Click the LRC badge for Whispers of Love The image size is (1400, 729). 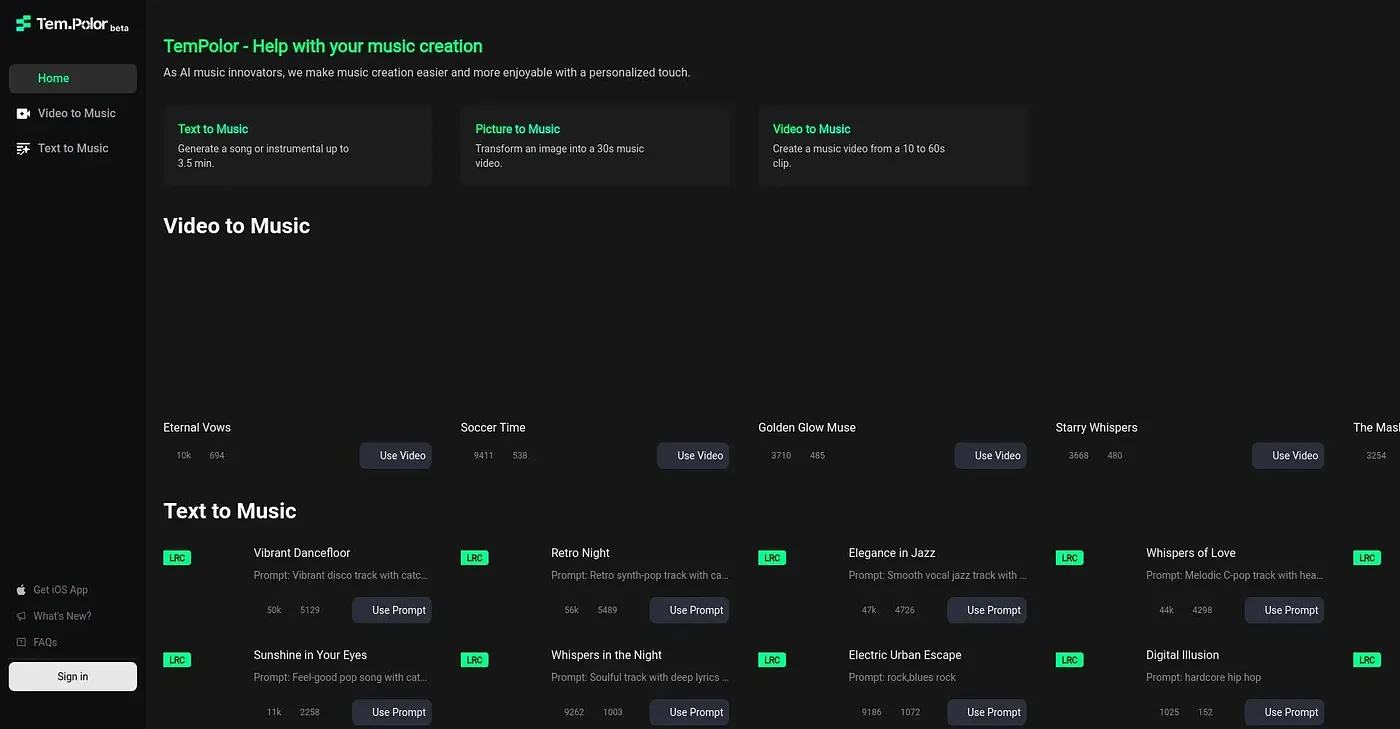click(x=1070, y=558)
